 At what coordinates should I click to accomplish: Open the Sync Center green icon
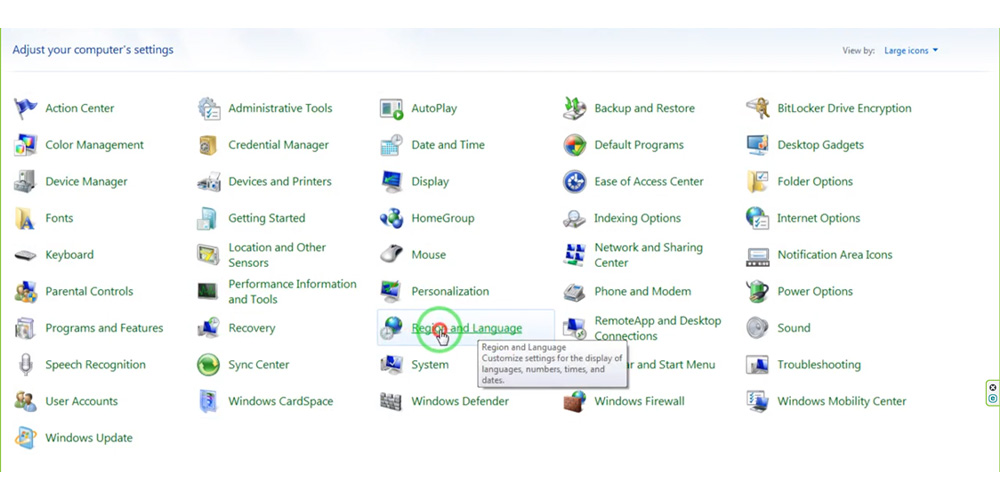pyautogui.click(x=209, y=365)
